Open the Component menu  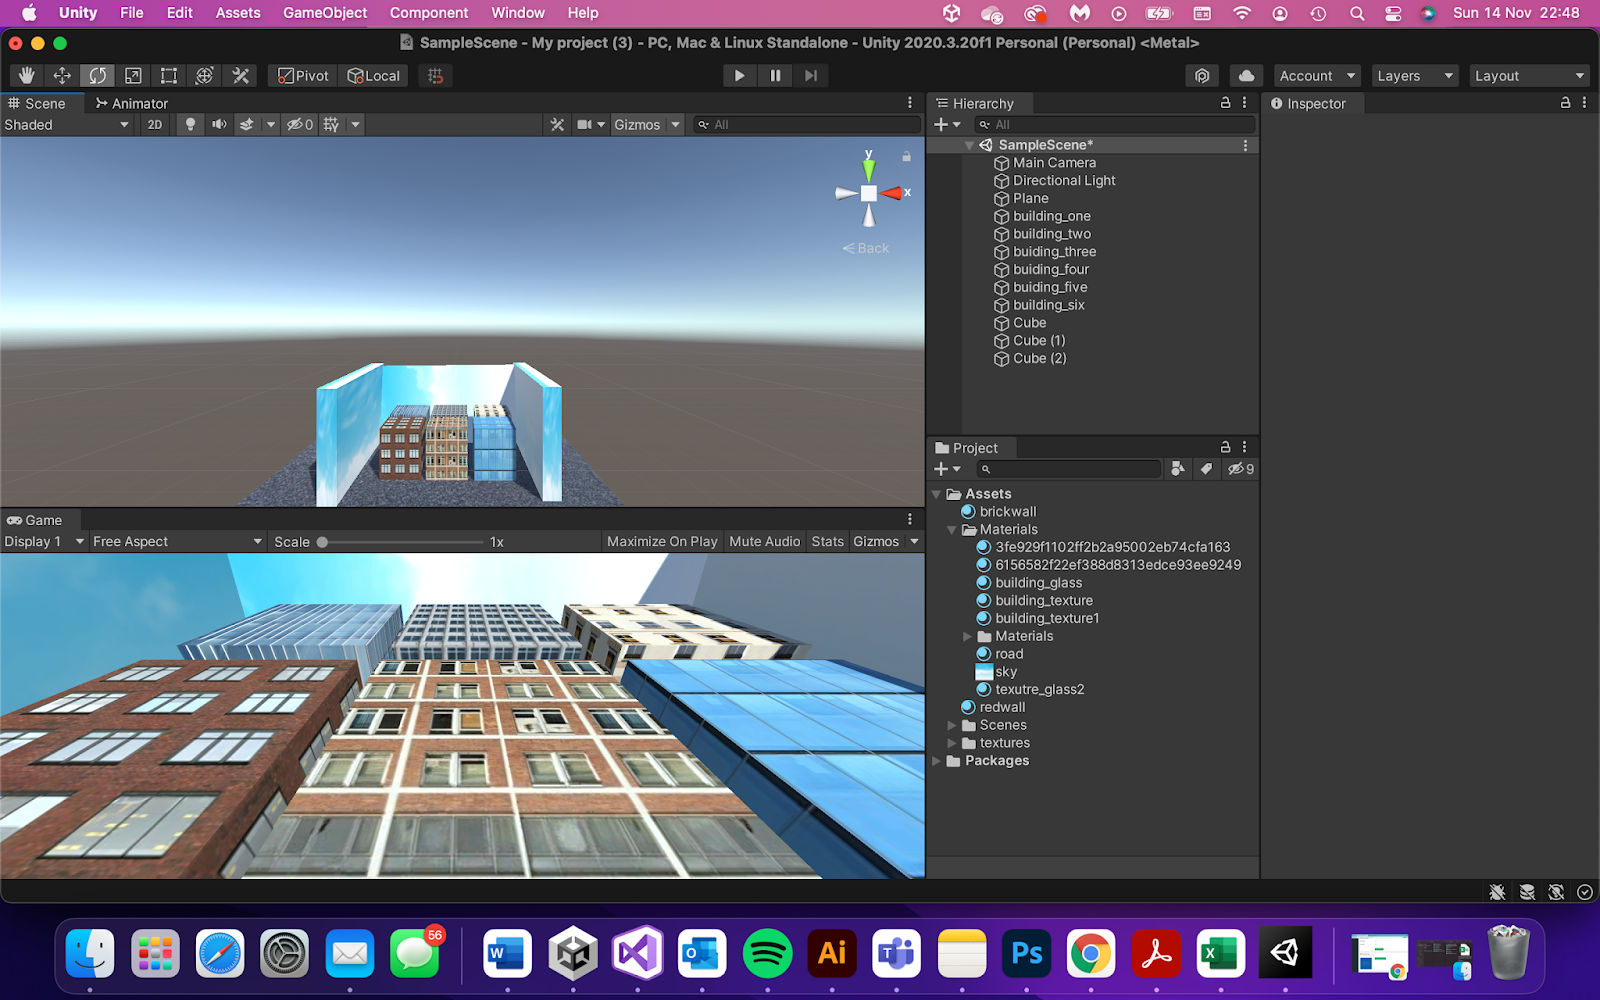[429, 13]
